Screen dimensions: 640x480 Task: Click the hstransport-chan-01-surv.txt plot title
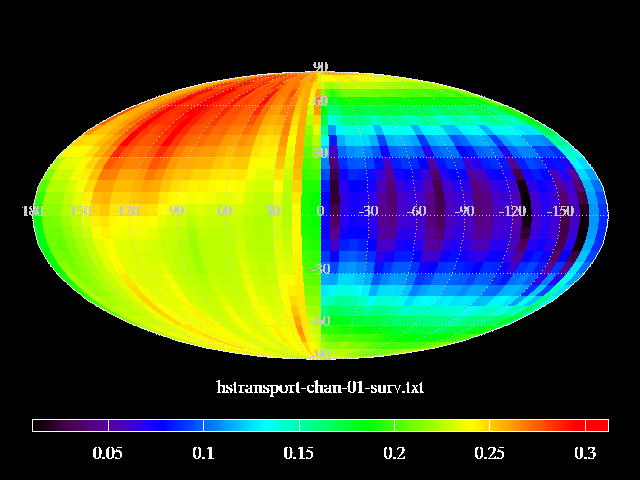320,387
